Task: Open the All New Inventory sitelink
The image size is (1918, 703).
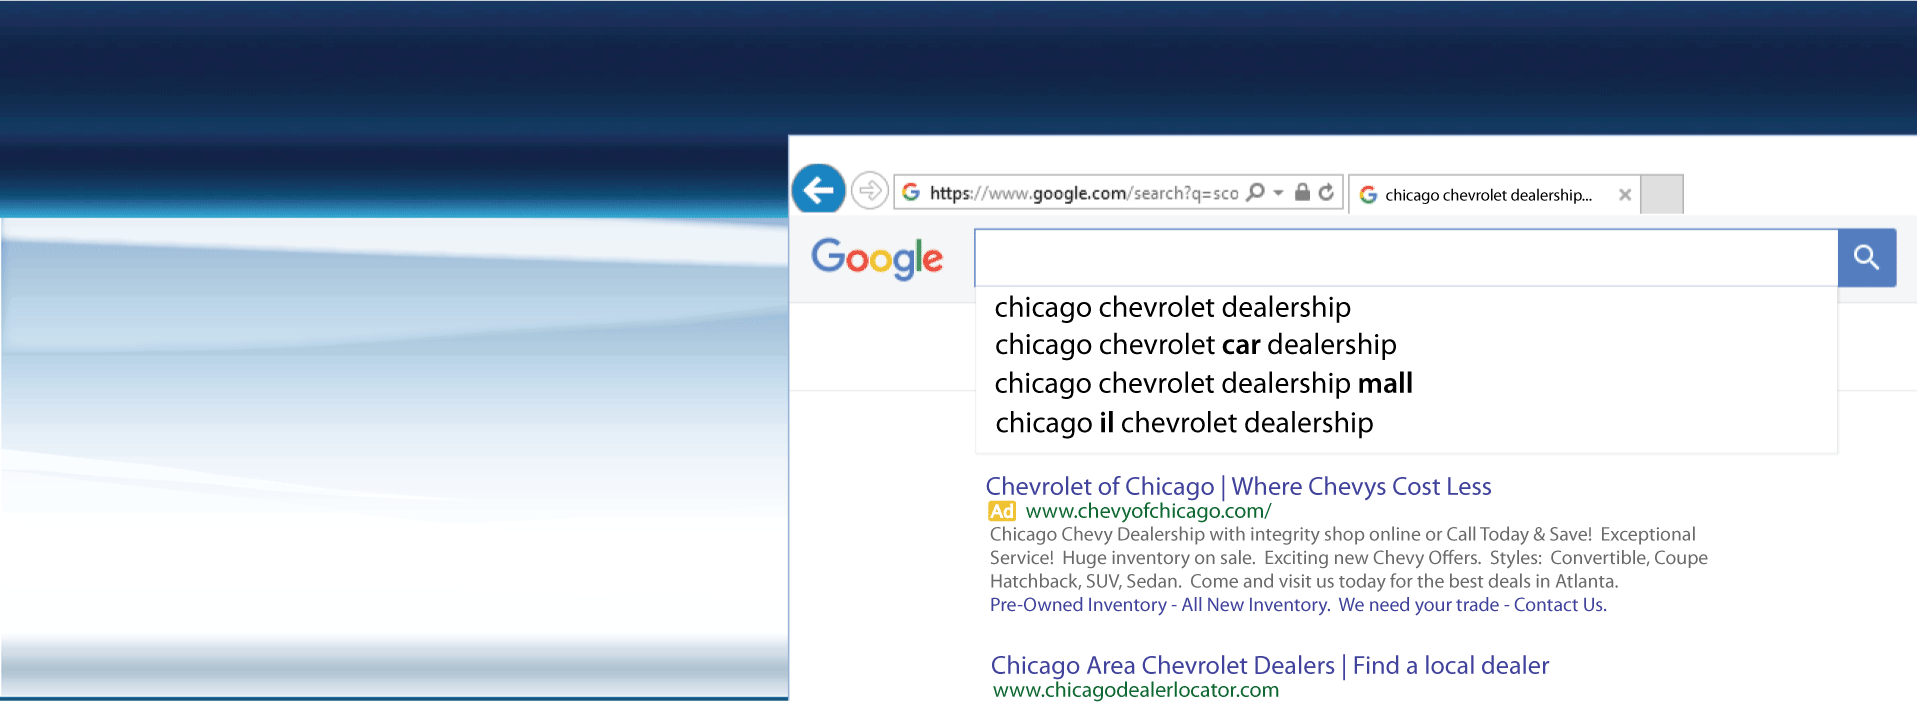Action: 1255,605
